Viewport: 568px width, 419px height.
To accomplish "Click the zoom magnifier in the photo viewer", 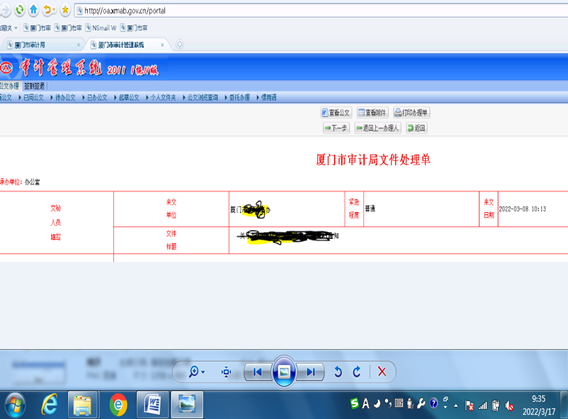I will click(x=194, y=372).
